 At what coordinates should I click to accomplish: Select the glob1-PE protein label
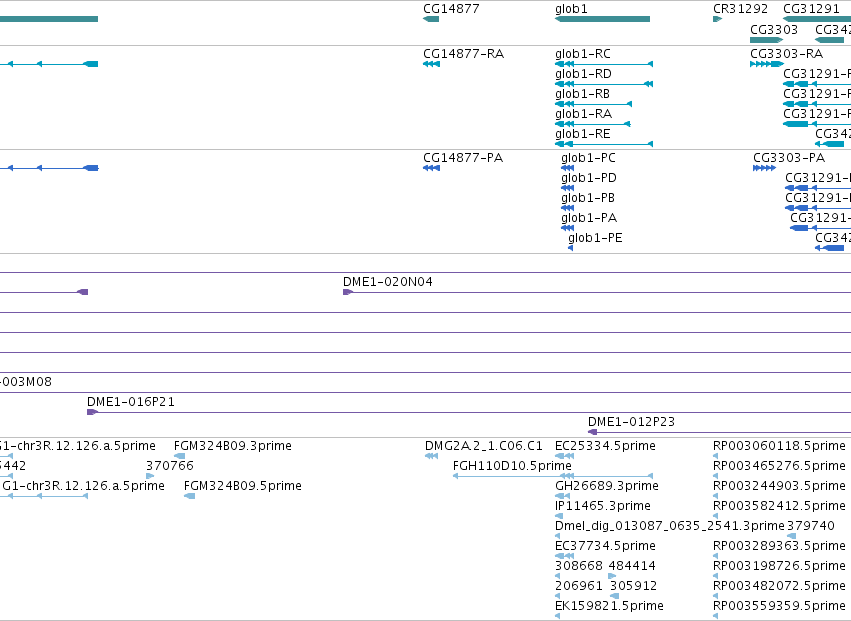point(595,239)
